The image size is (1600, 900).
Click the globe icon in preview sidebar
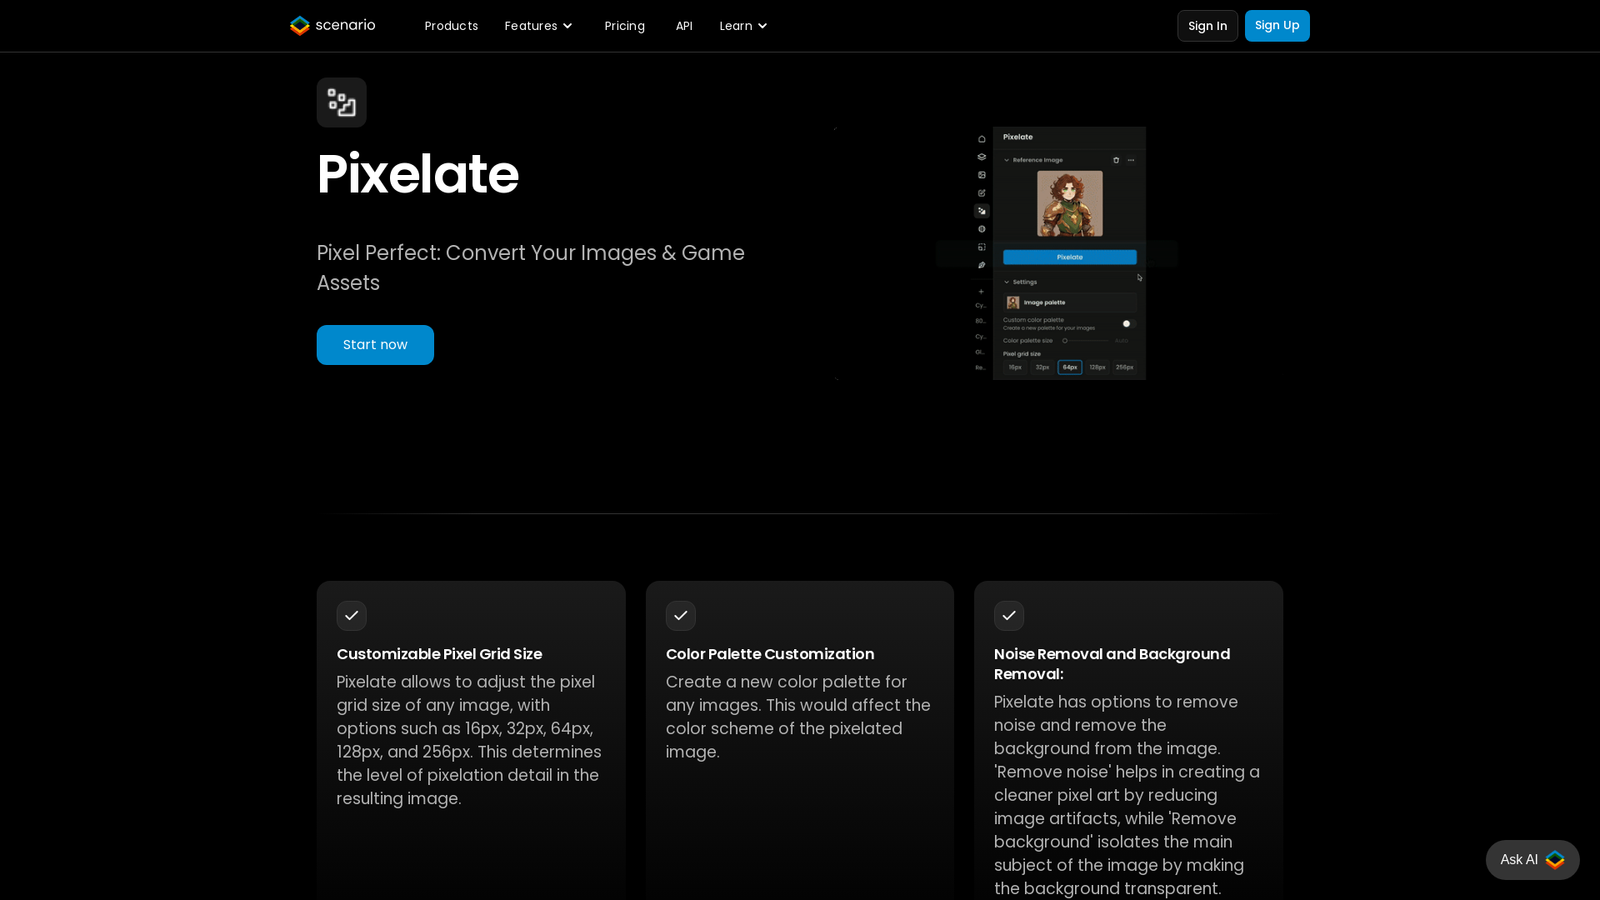pos(982,229)
